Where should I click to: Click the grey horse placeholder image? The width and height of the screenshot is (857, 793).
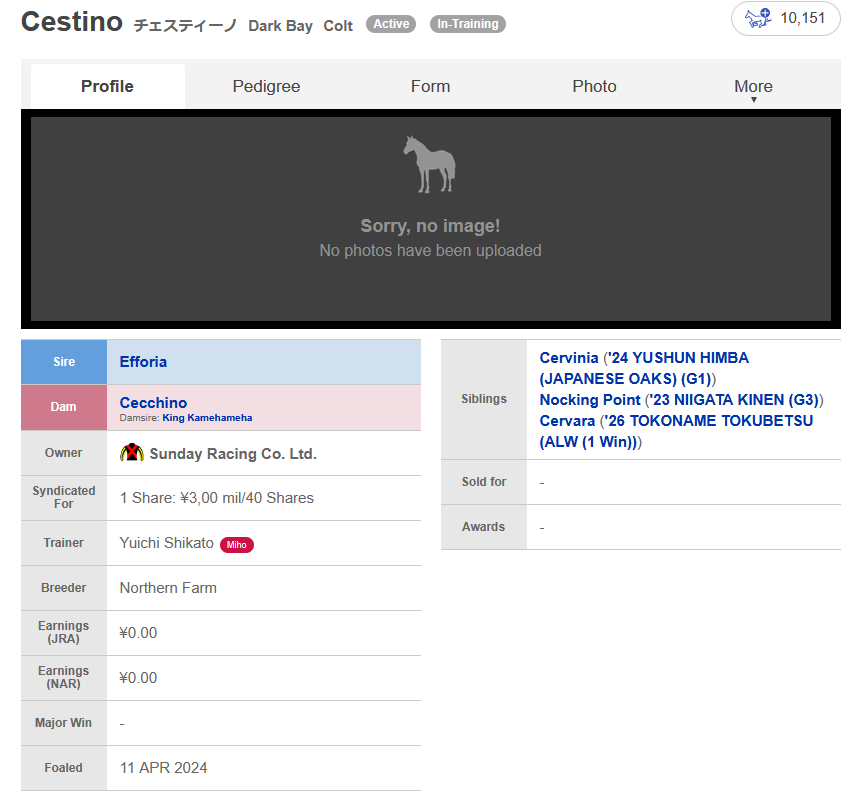(x=430, y=165)
